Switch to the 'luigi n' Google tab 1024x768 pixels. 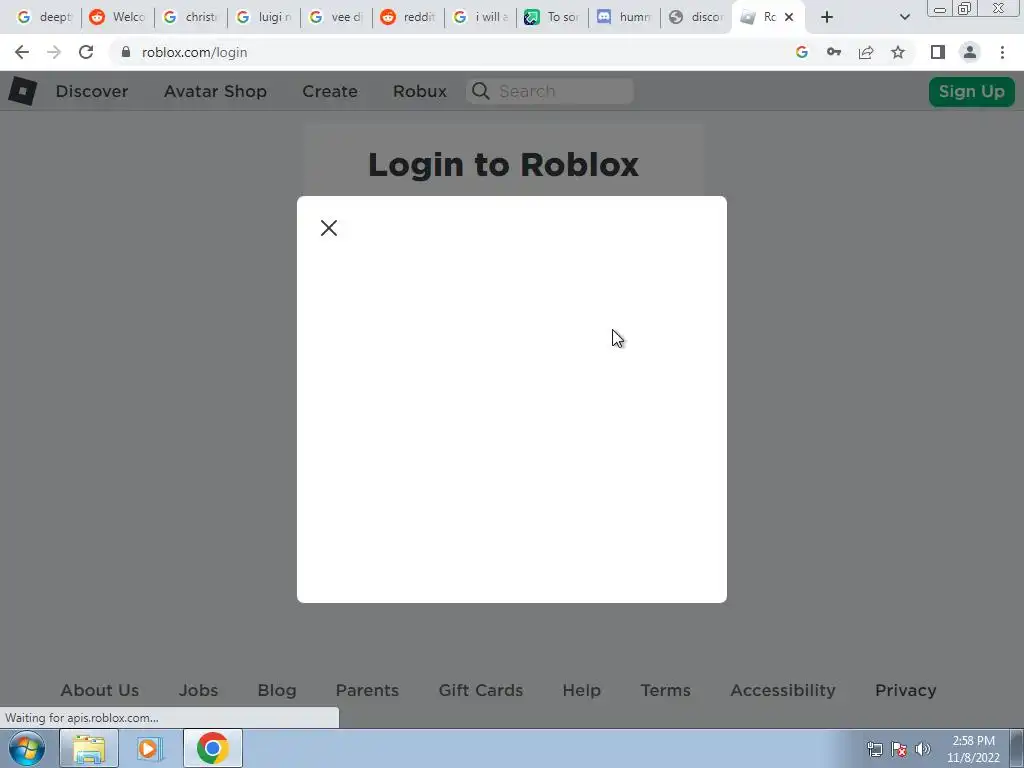[x=264, y=17]
